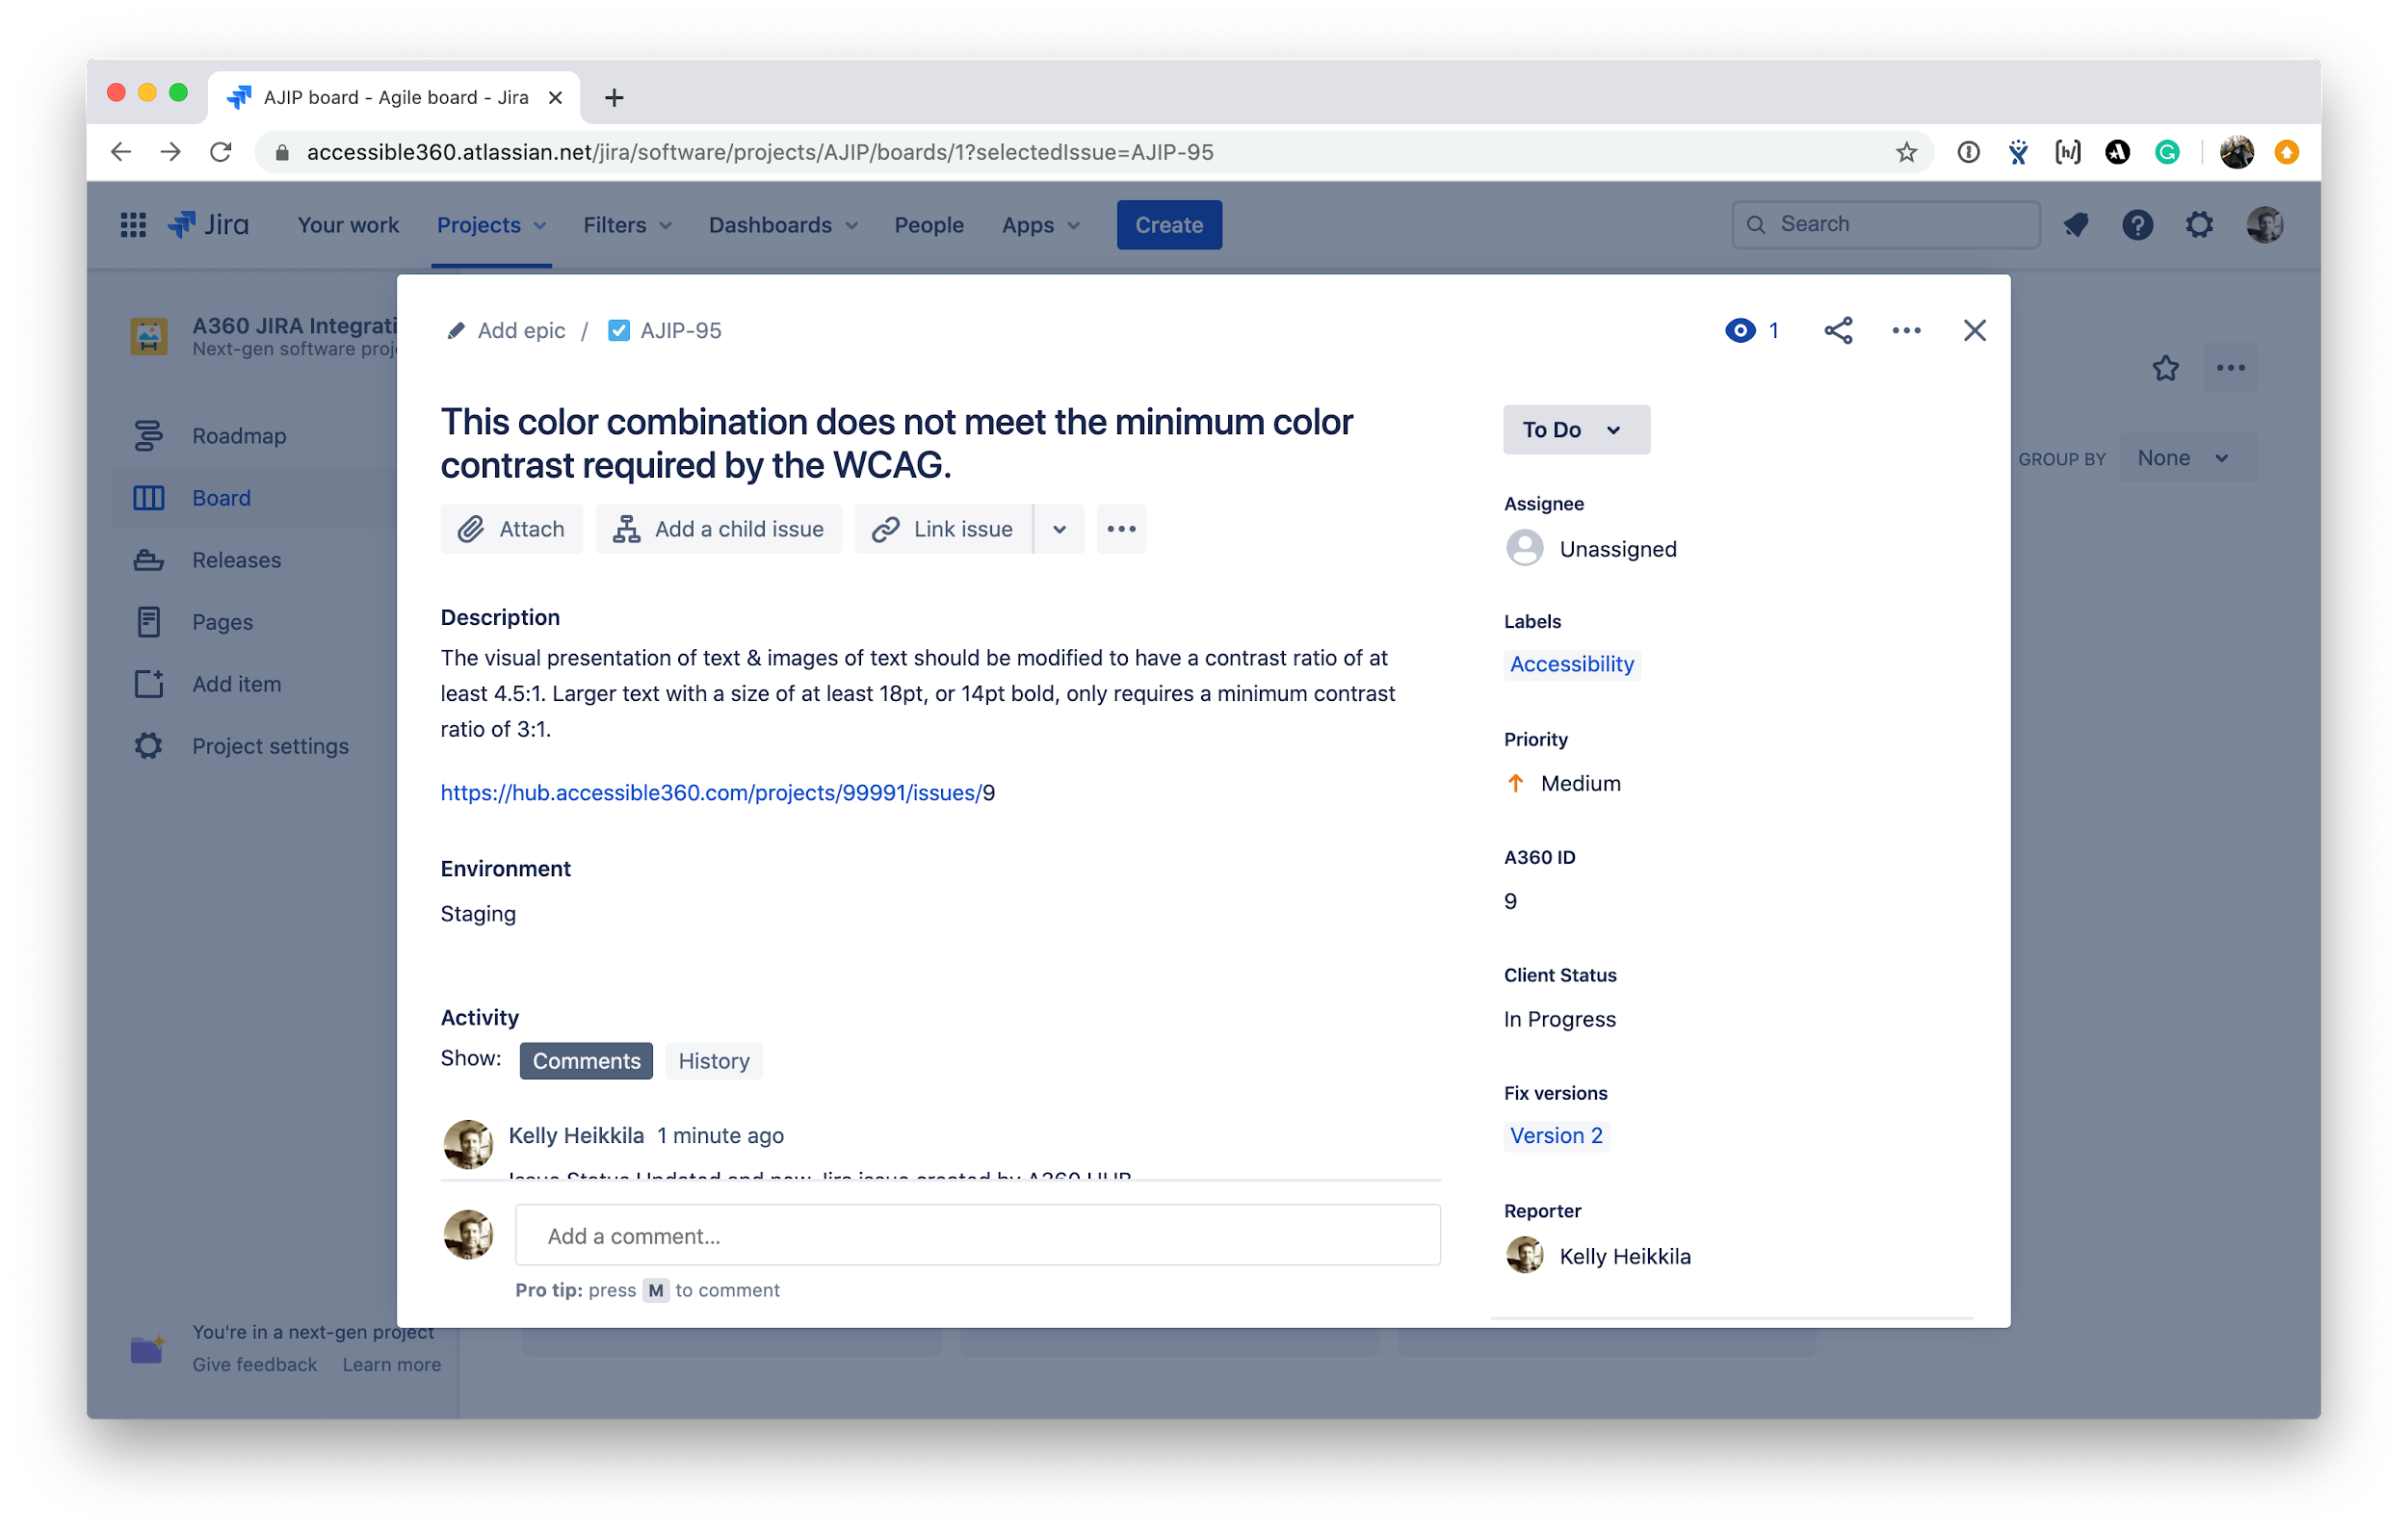Expand the To Do status dropdown
2408x1534 pixels.
click(x=1575, y=430)
